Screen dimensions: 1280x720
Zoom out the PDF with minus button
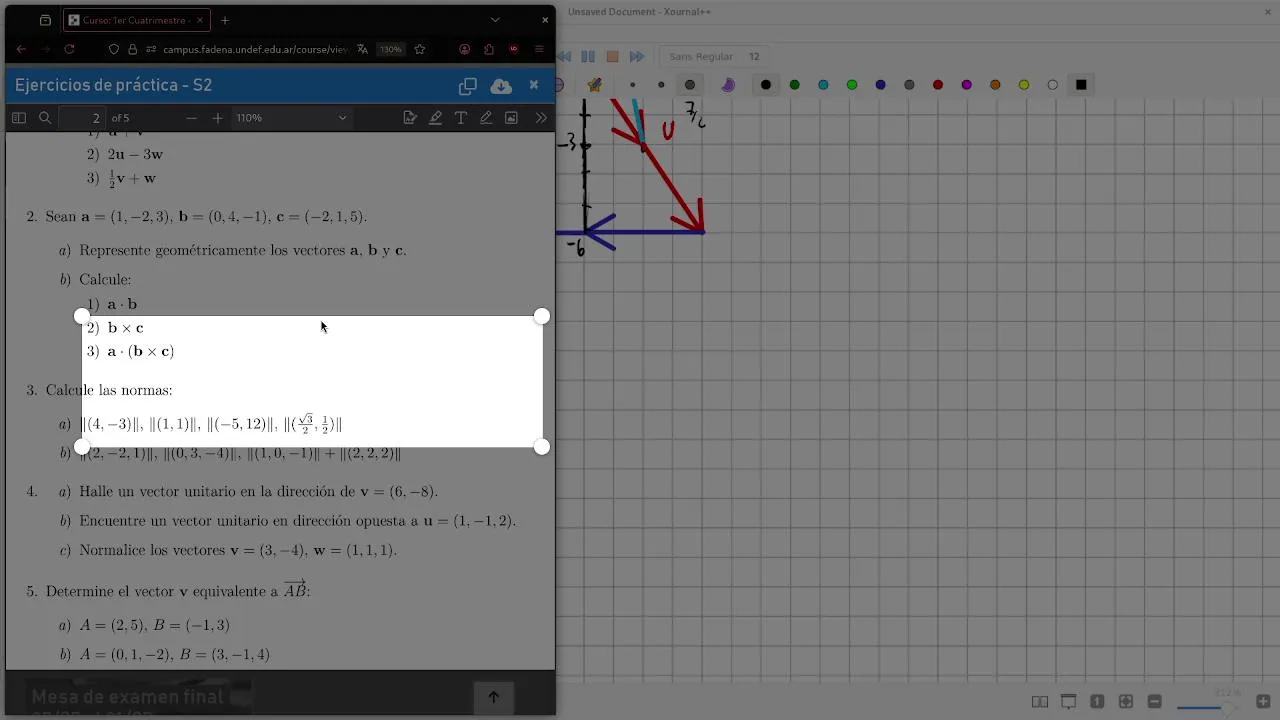tap(191, 118)
